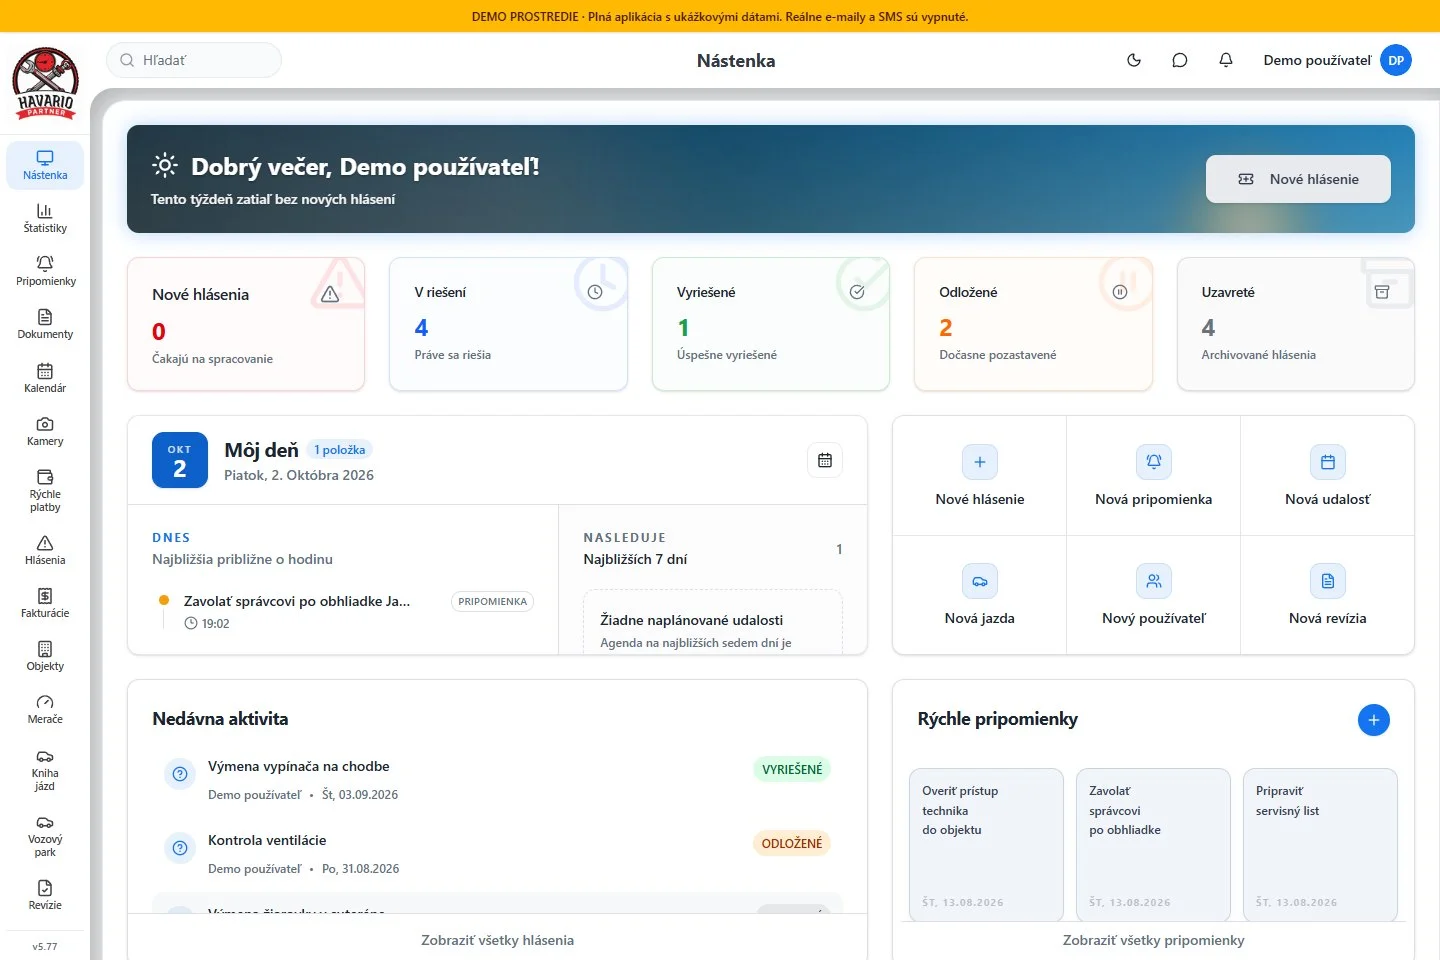Open the Nové hlásenia stat card
Image resolution: width=1440 pixels, height=960 pixels.
246,324
